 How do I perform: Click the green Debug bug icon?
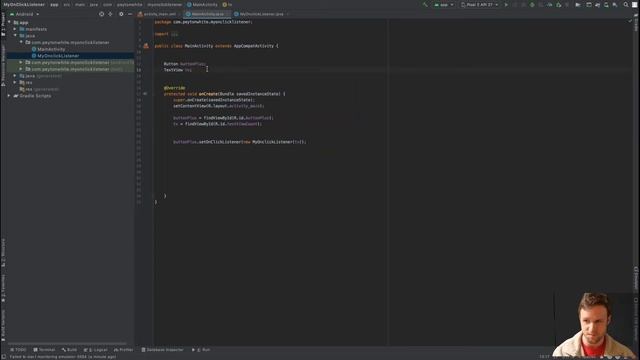coord(532,4)
